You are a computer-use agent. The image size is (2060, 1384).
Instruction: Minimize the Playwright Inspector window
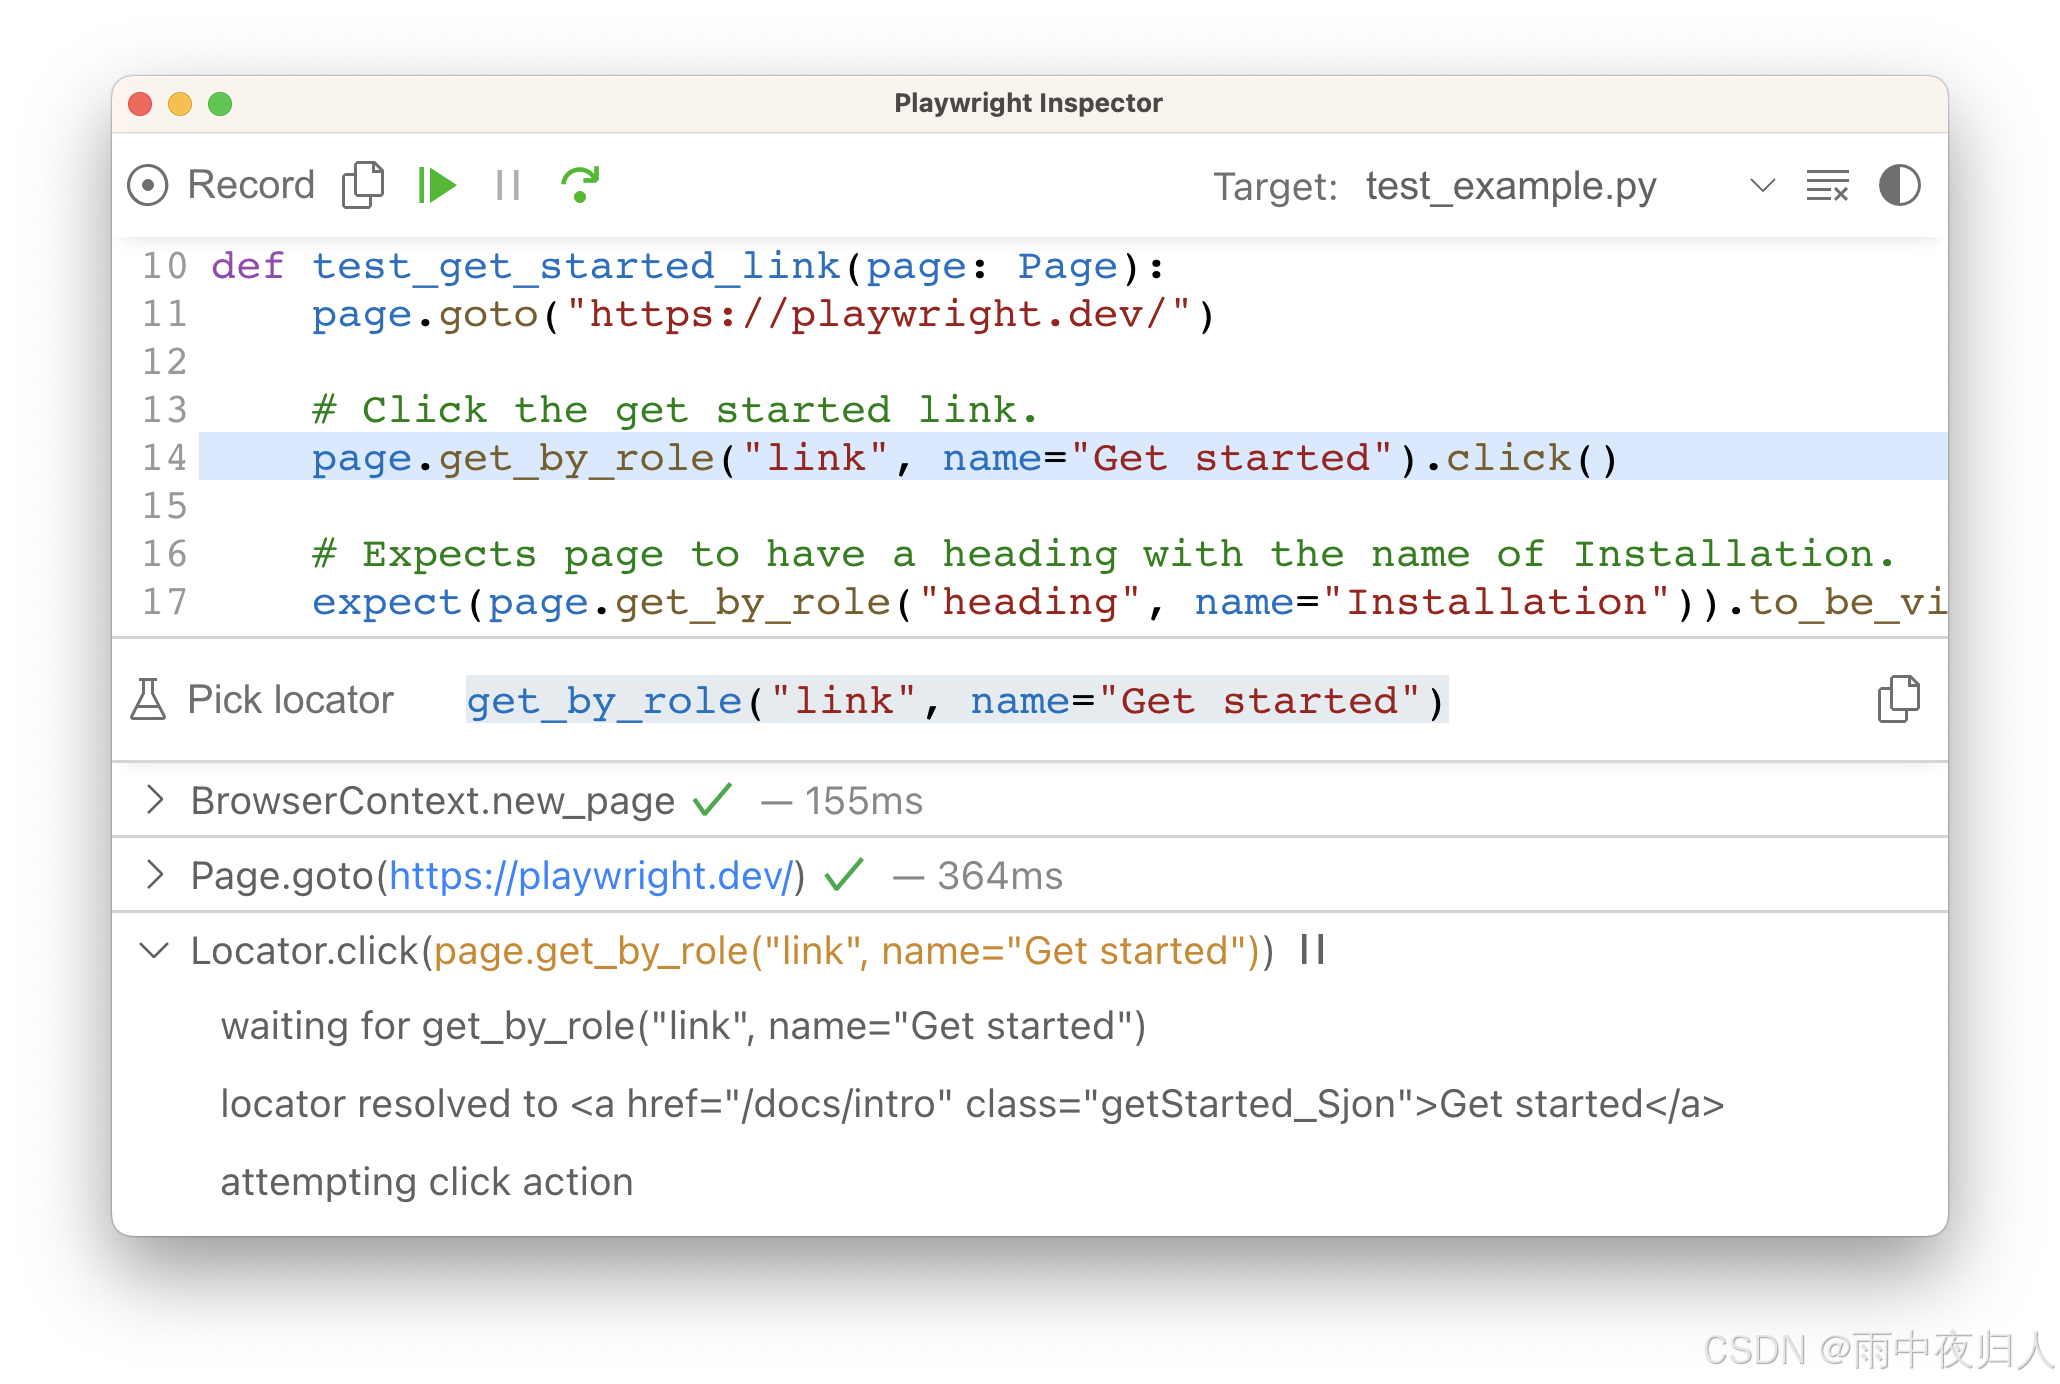pos(180,104)
